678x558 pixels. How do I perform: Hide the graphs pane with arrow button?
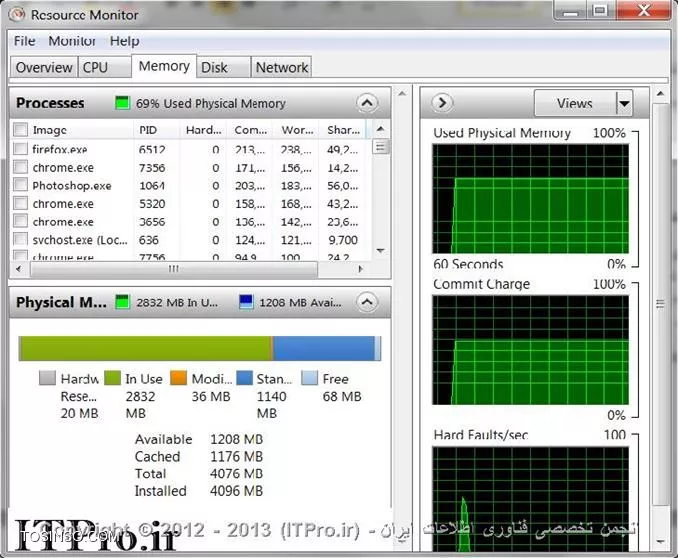[442, 103]
